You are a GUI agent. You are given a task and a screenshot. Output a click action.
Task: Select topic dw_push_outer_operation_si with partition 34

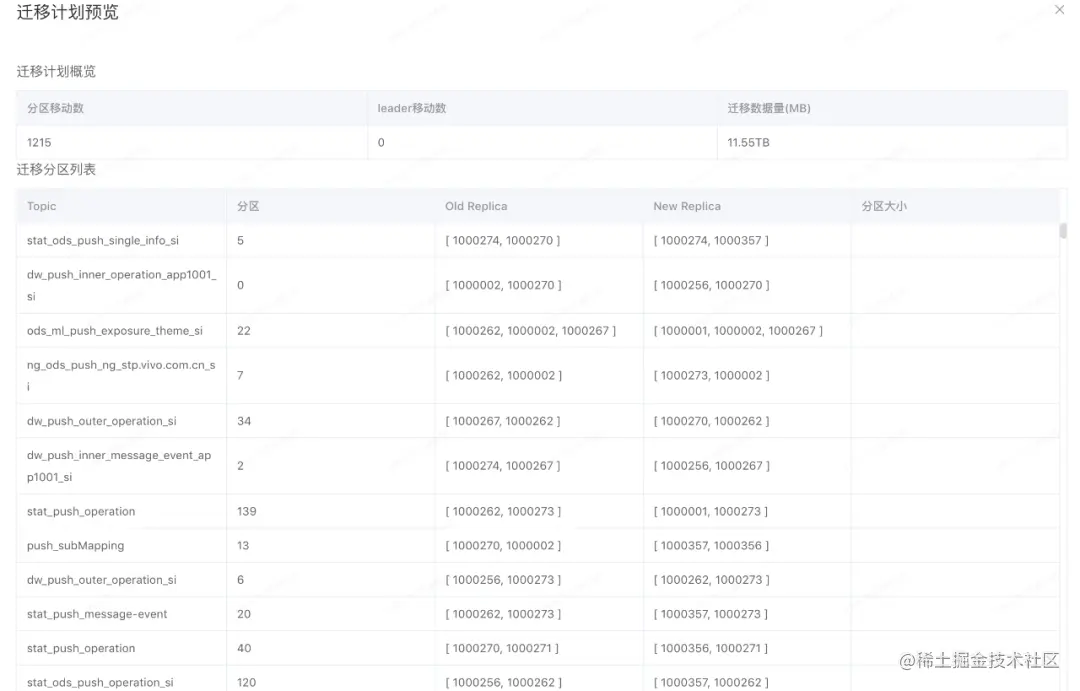(x=101, y=421)
